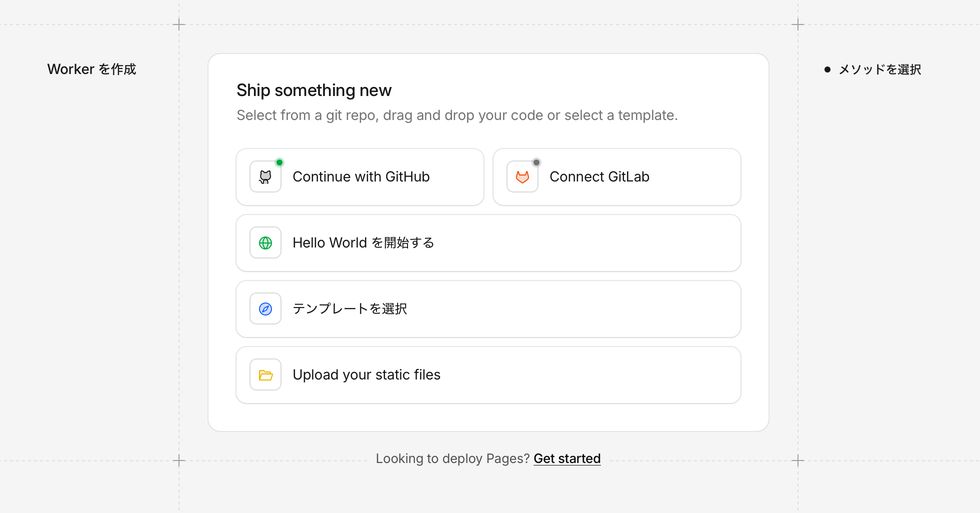
Task: Click the メソッドを選択 step label
Action: click(879, 70)
